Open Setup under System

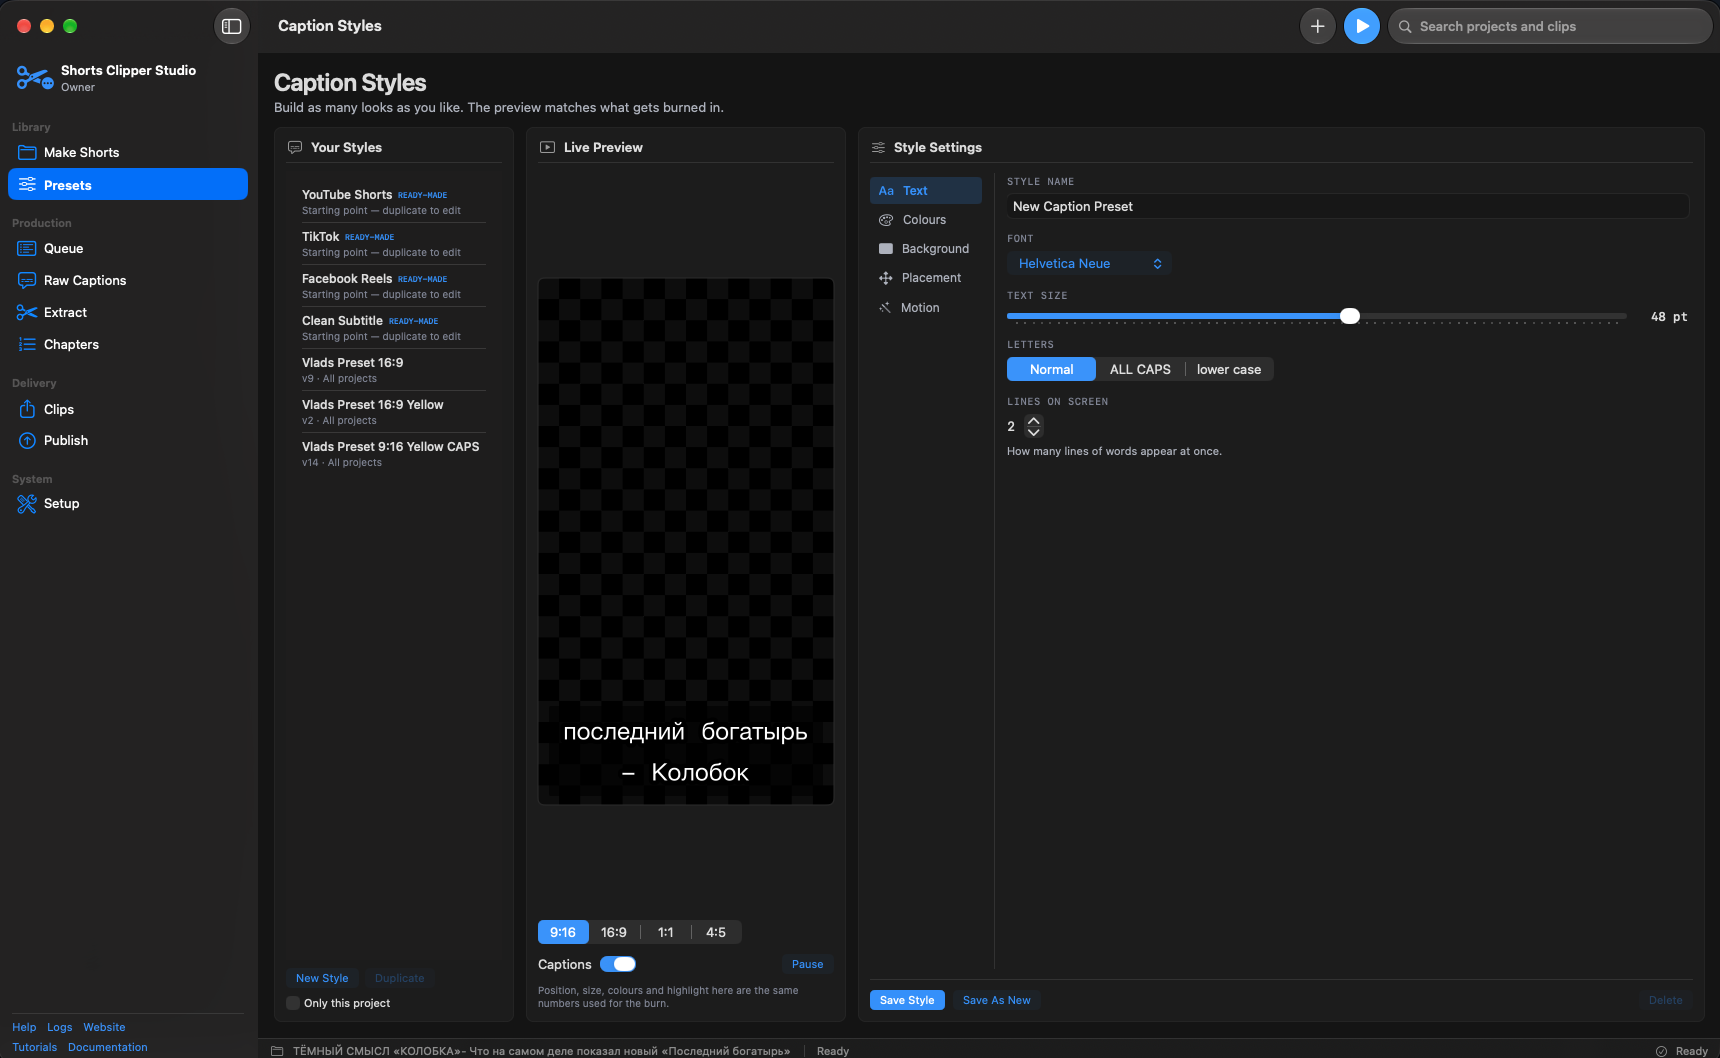coord(128,503)
